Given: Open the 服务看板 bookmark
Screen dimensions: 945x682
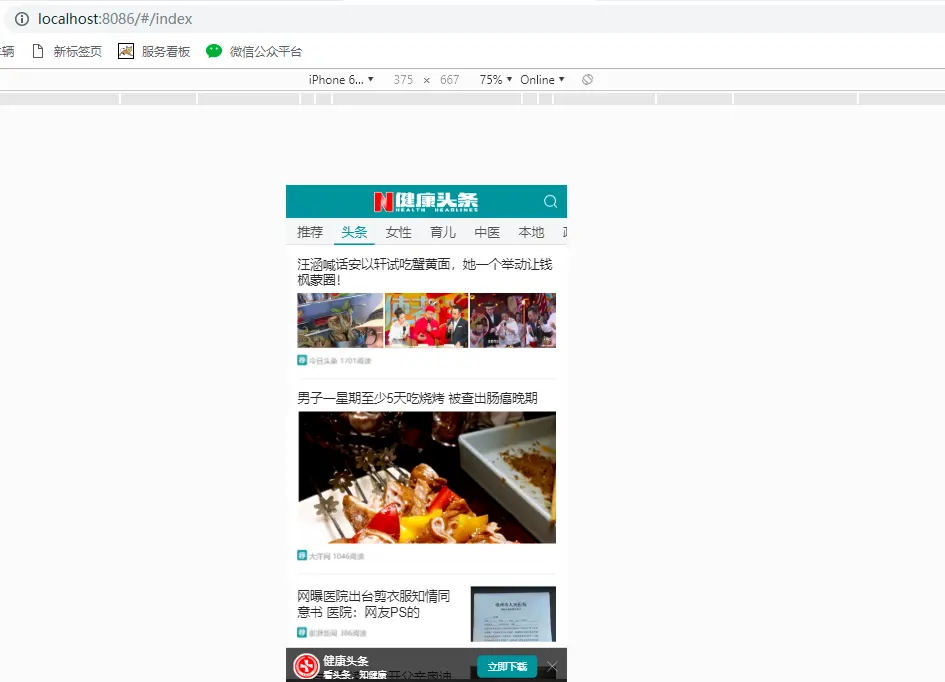Looking at the screenshot, I should 154,52.
